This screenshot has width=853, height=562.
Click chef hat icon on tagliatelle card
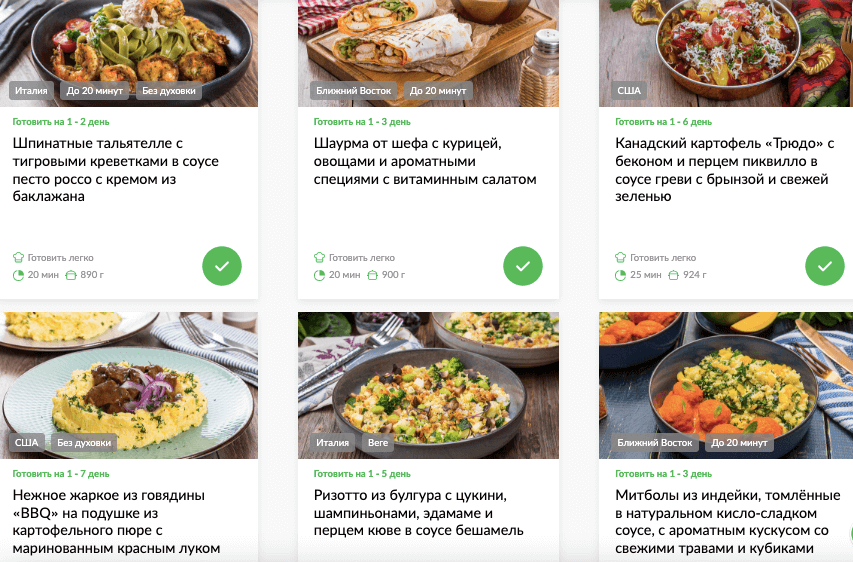pos(18,257)
